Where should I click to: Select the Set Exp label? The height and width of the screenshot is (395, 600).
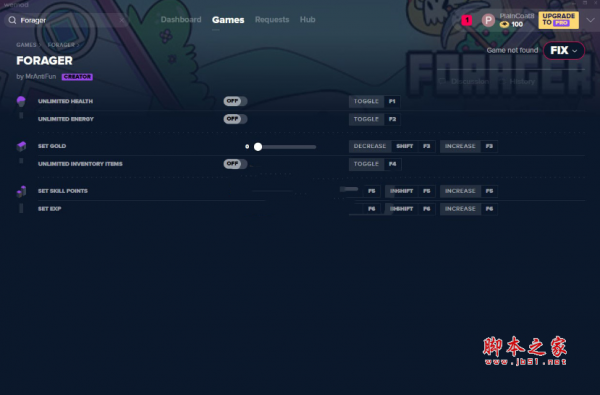coord(49,209)
